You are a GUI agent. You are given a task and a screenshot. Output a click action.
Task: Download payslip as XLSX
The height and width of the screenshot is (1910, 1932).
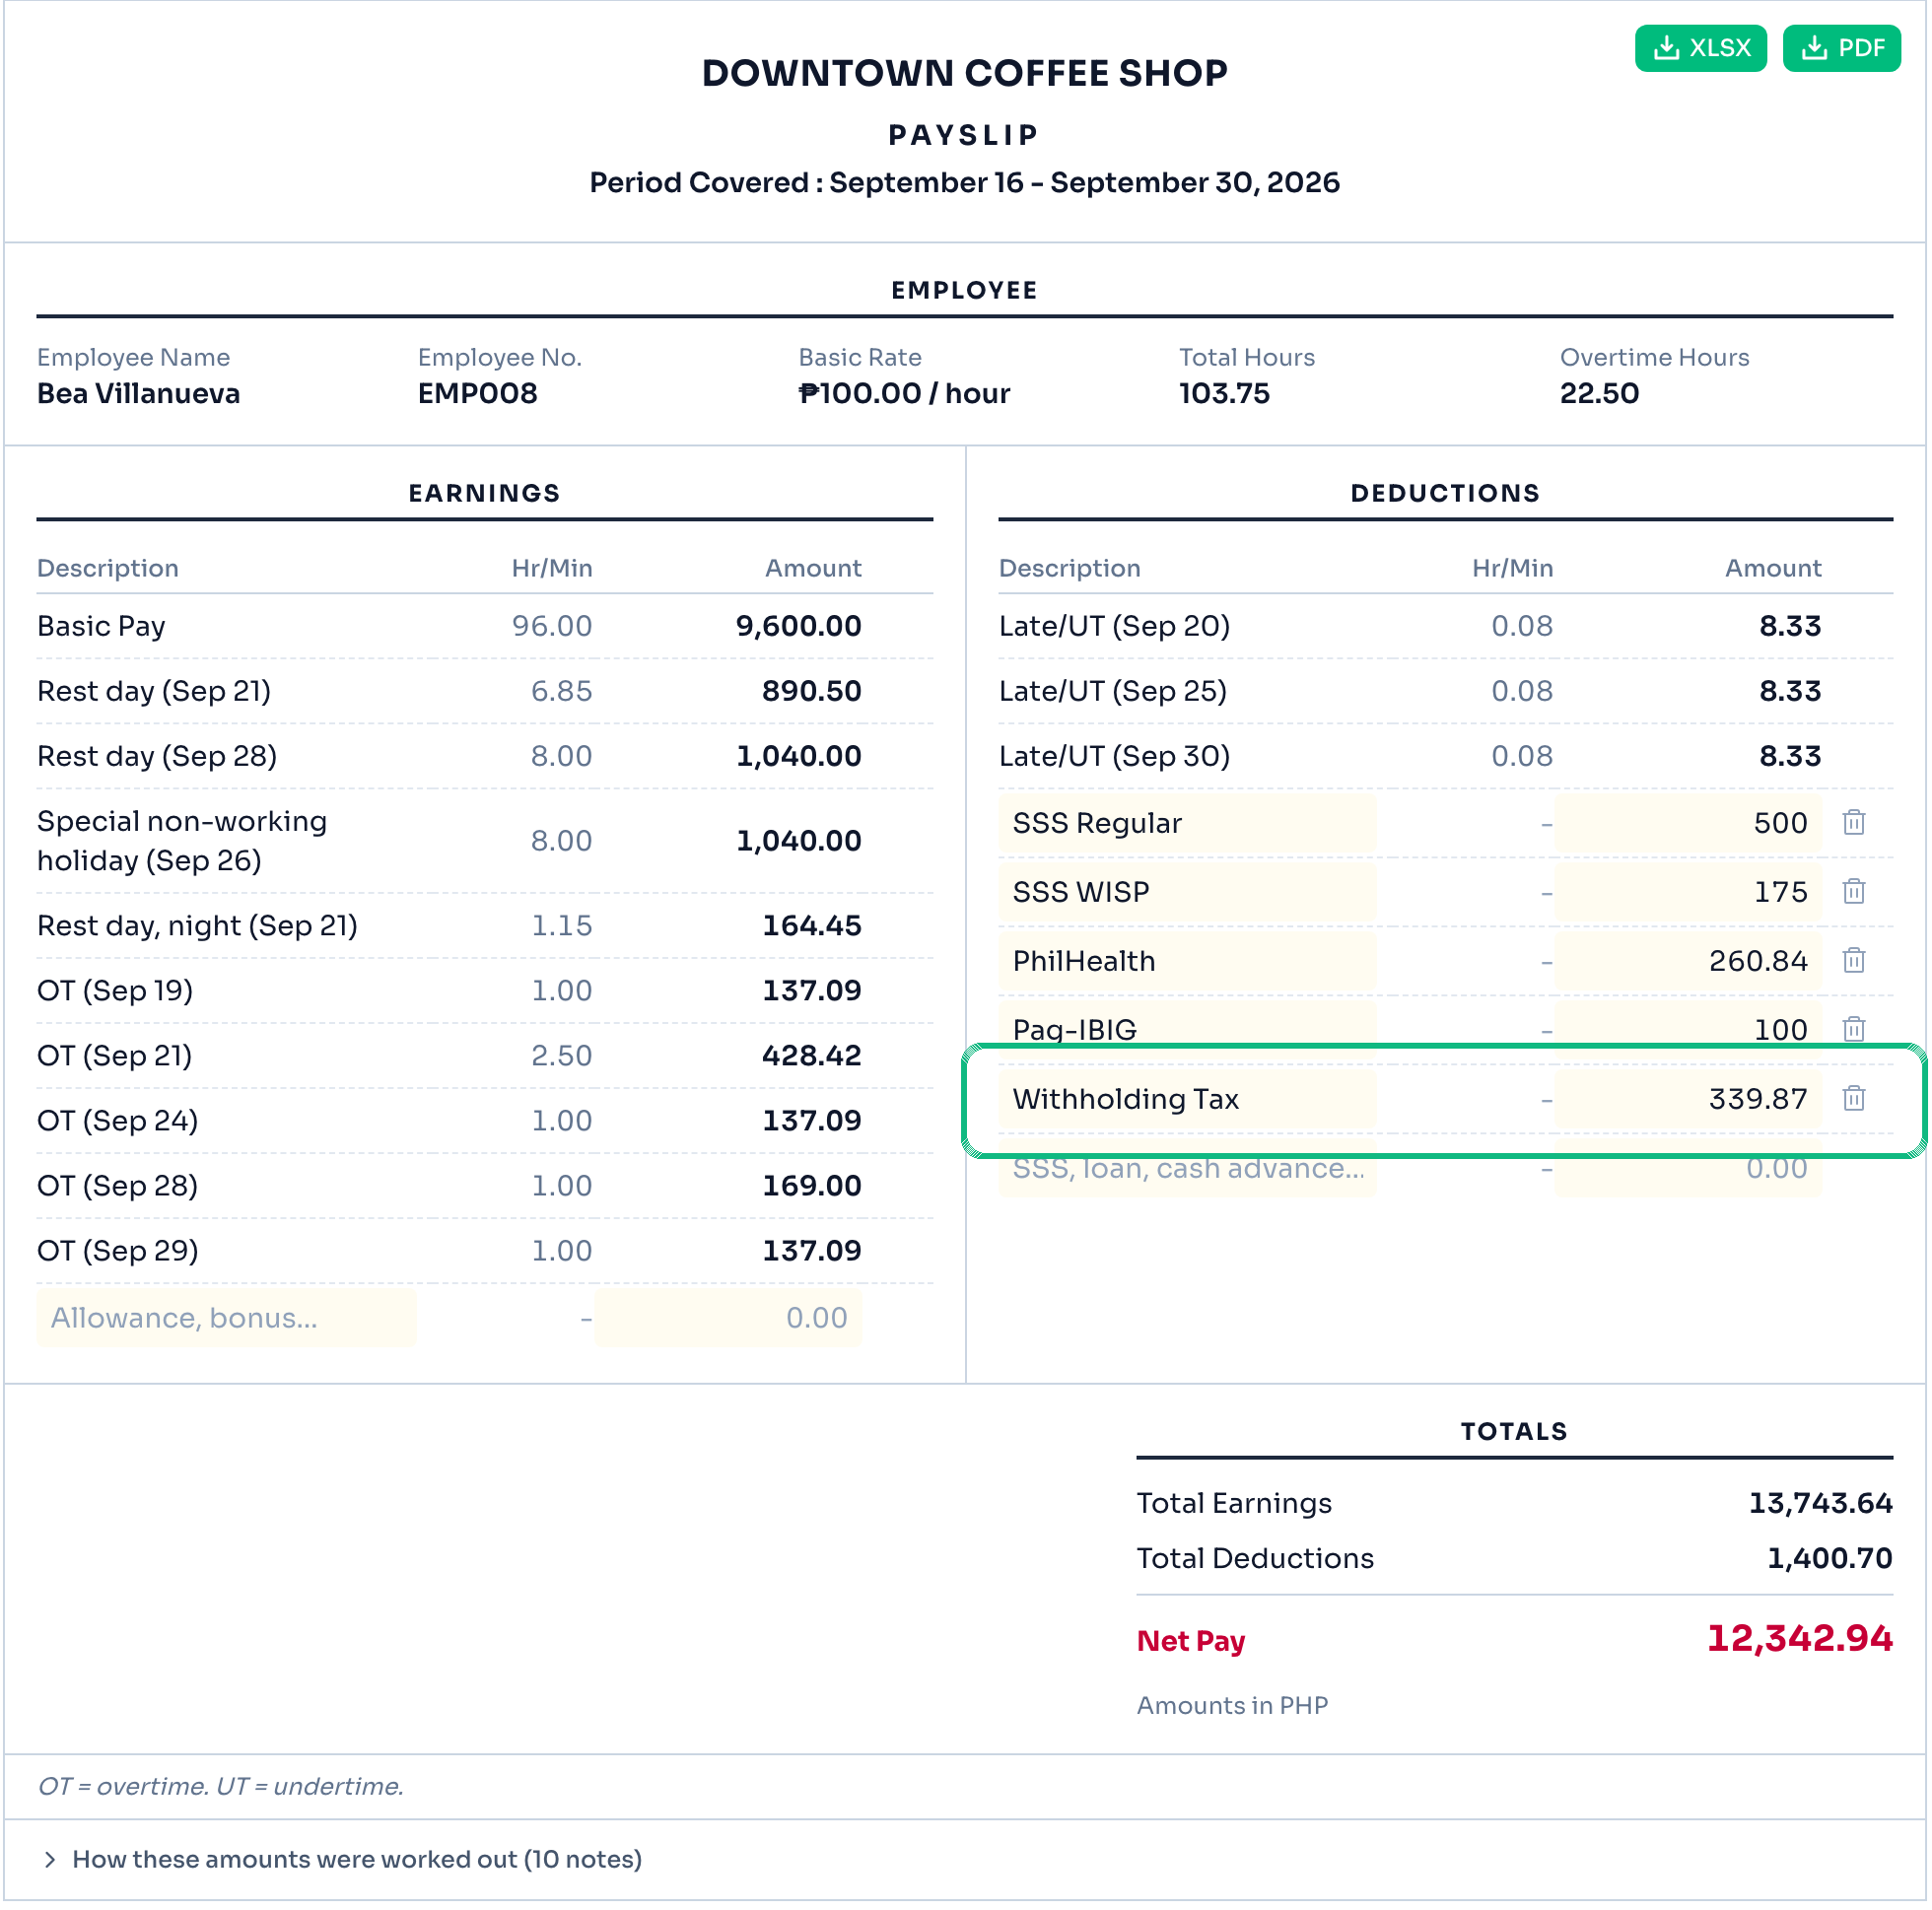coord(1700,48)
